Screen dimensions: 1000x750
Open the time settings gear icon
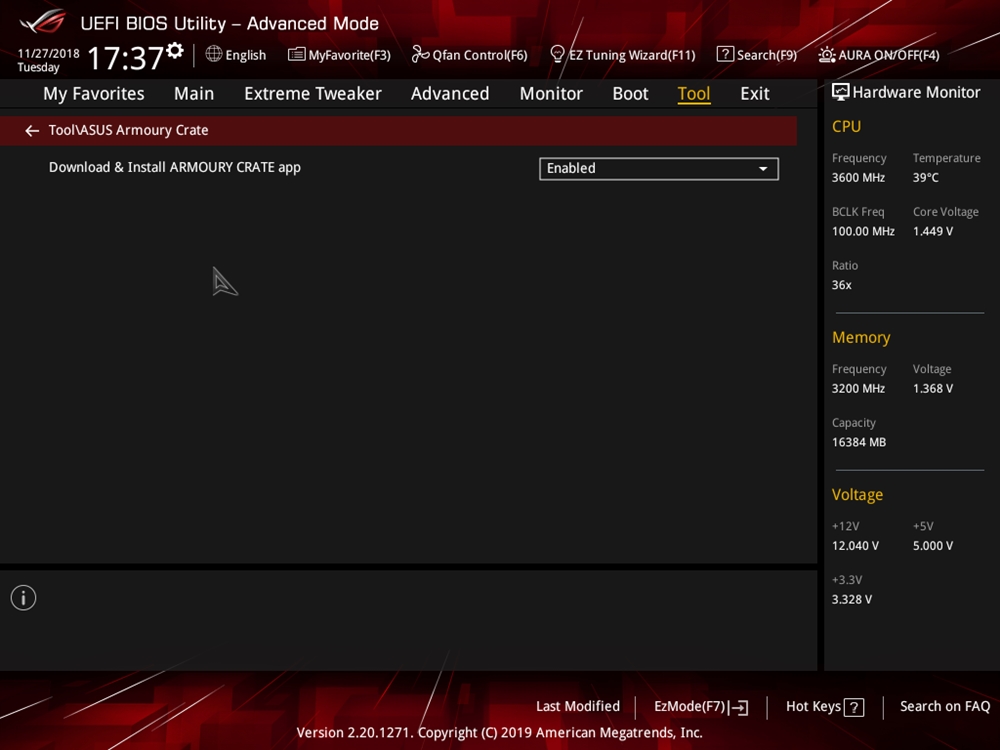(x=175, y=50)
